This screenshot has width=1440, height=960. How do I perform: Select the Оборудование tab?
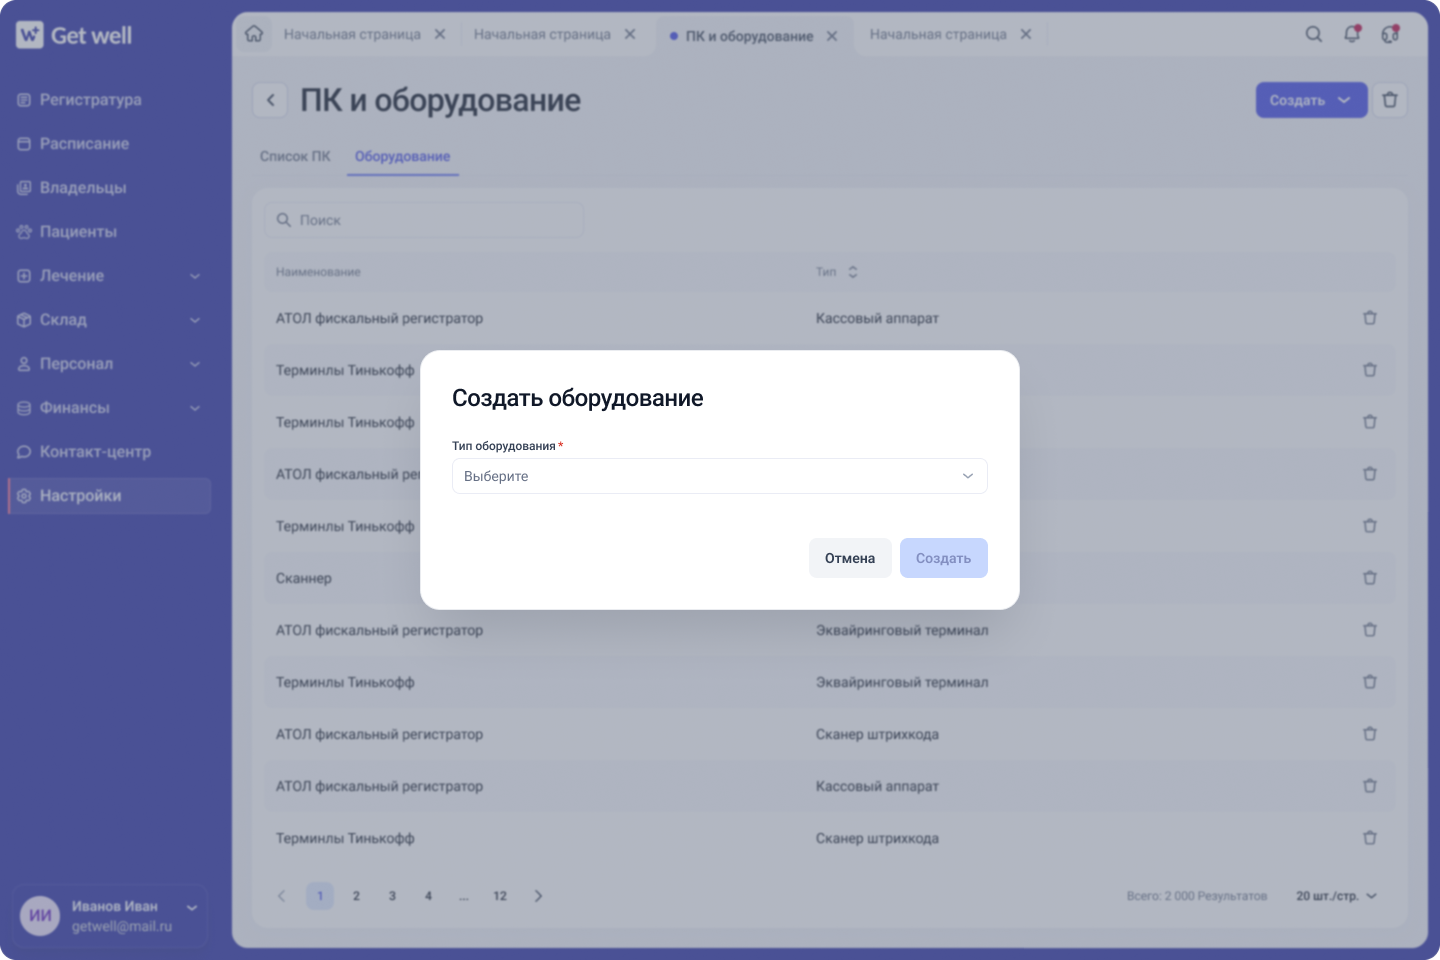click(402, 156)
